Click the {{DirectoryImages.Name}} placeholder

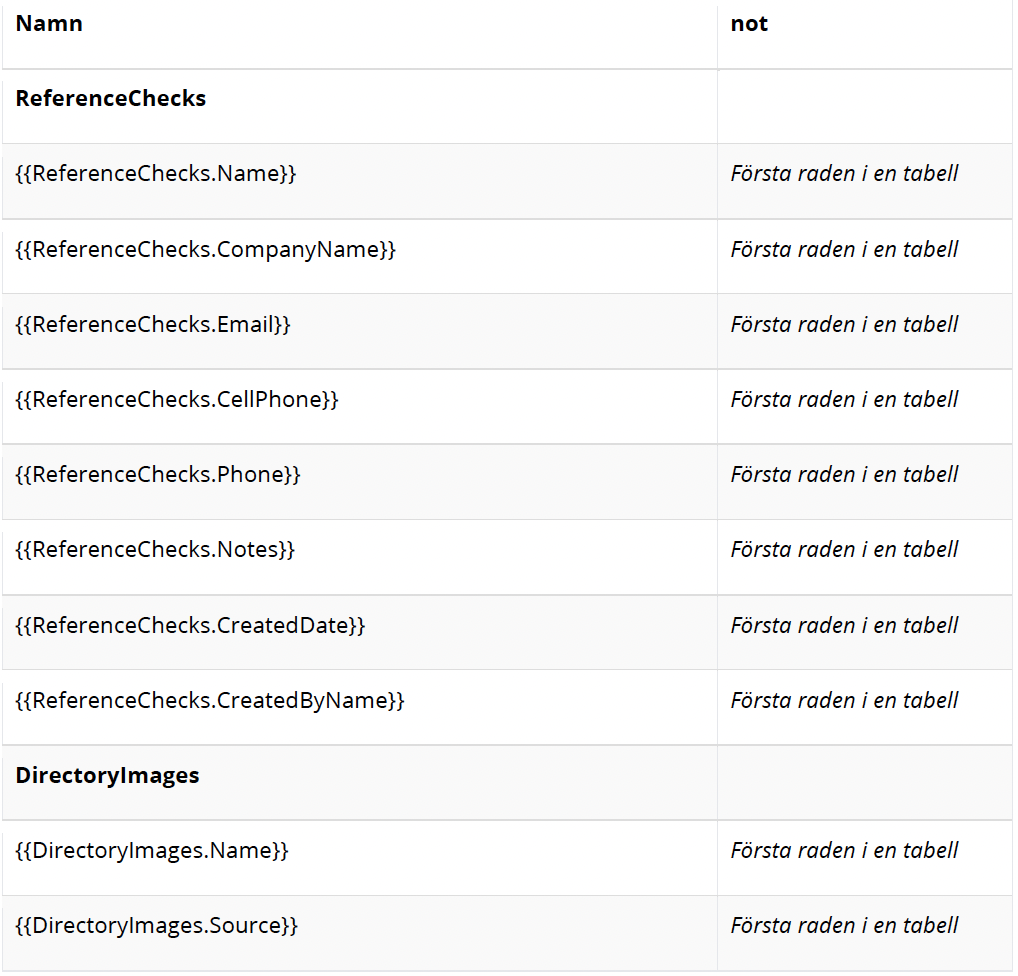(x=151, y=850)
